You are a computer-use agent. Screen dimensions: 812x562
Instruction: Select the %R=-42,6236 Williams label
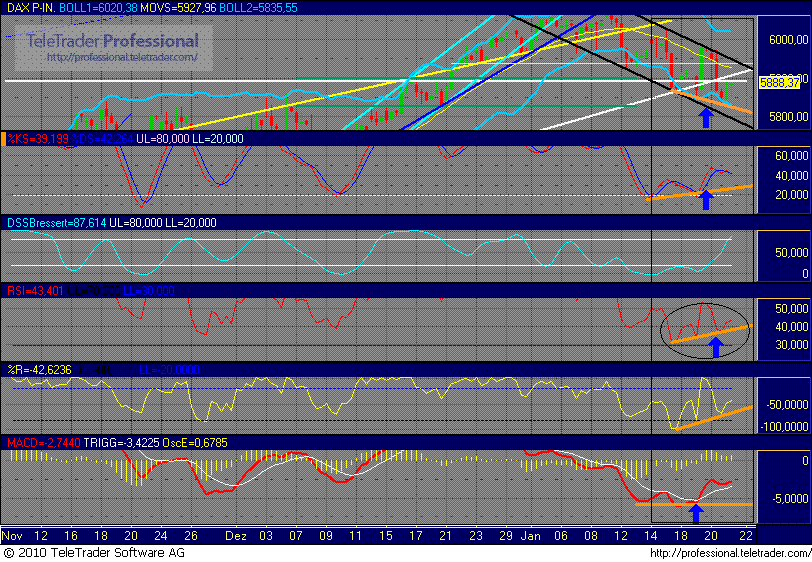click(x=39, y=369)
